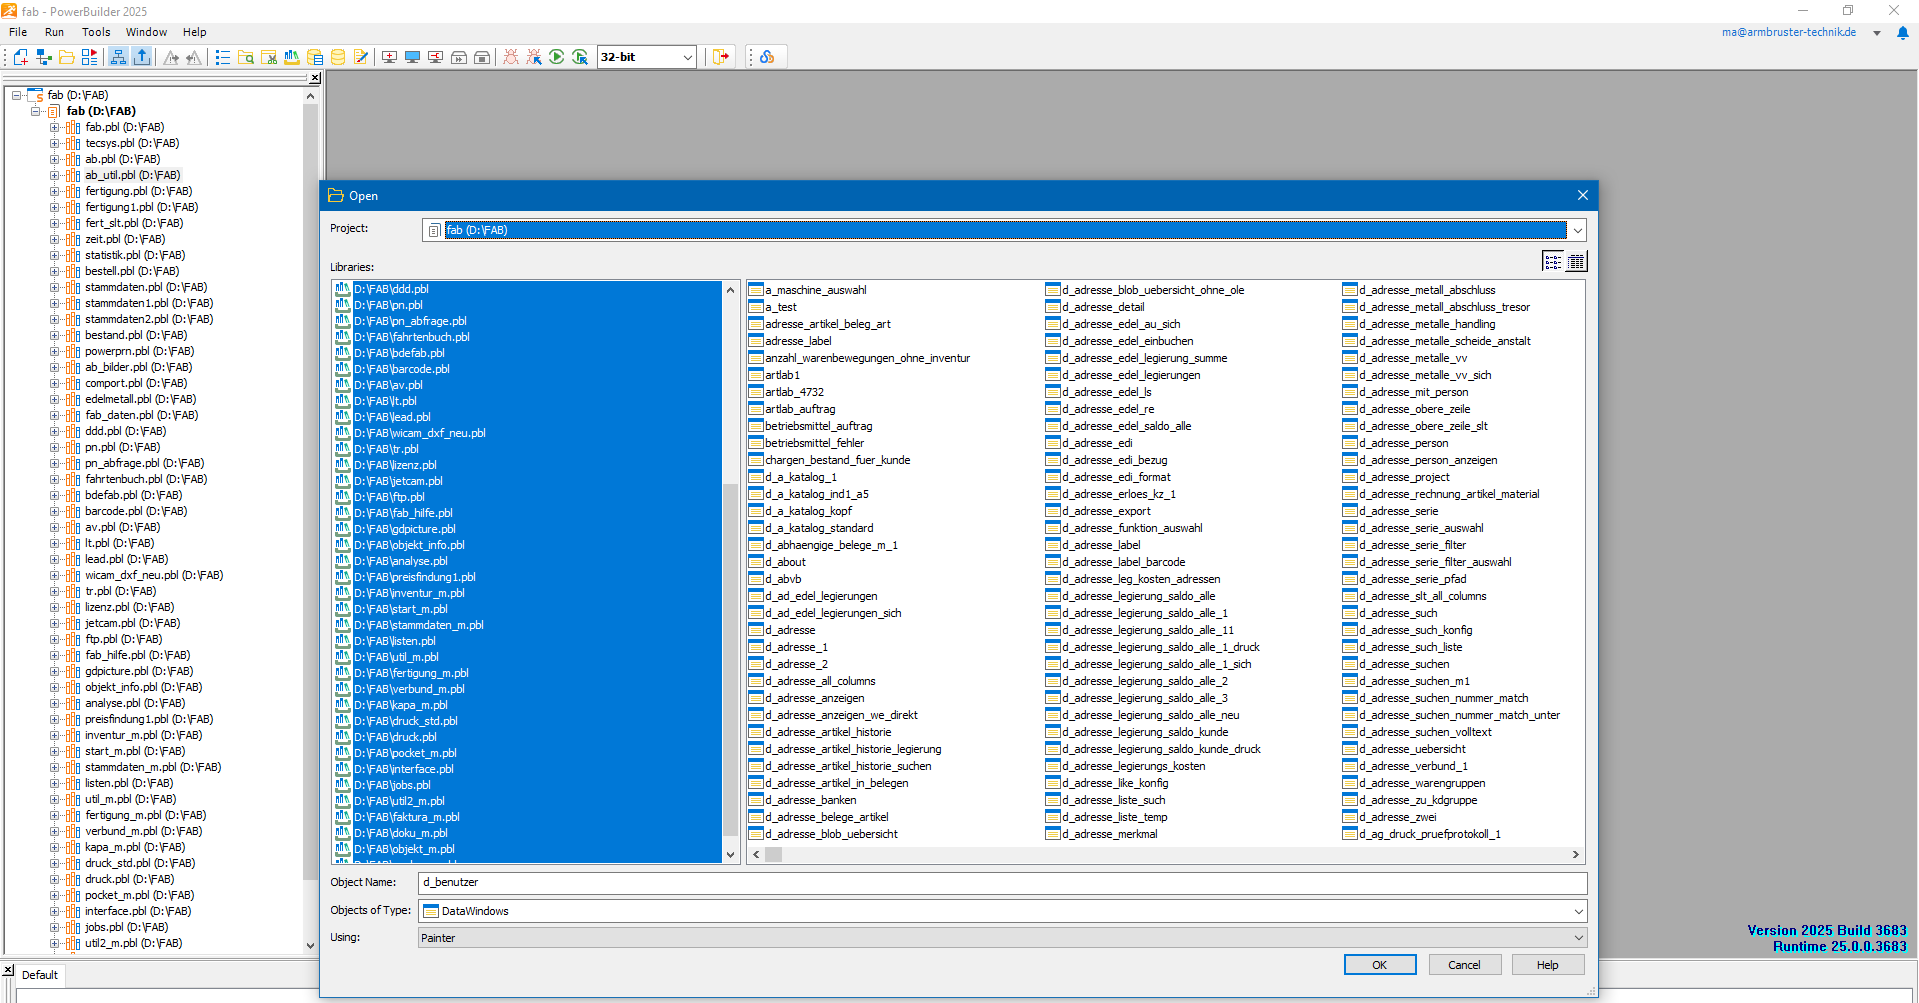
Task: Click the Exit door toolbar icon
Action: tap(720, 57)
